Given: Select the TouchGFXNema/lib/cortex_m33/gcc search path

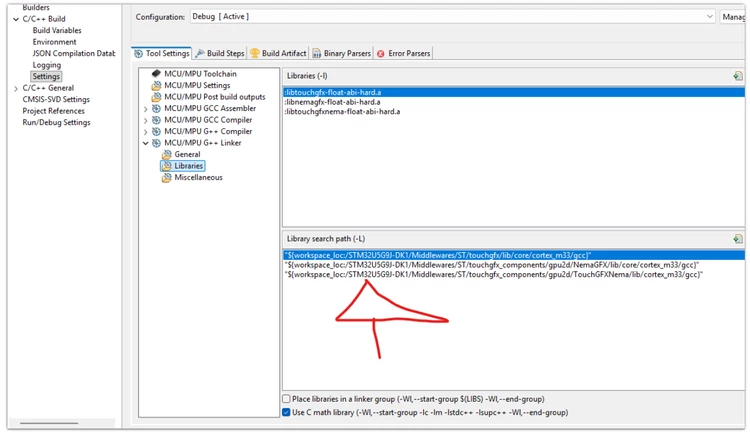Looking at the screenshot, I should [514, 274].
